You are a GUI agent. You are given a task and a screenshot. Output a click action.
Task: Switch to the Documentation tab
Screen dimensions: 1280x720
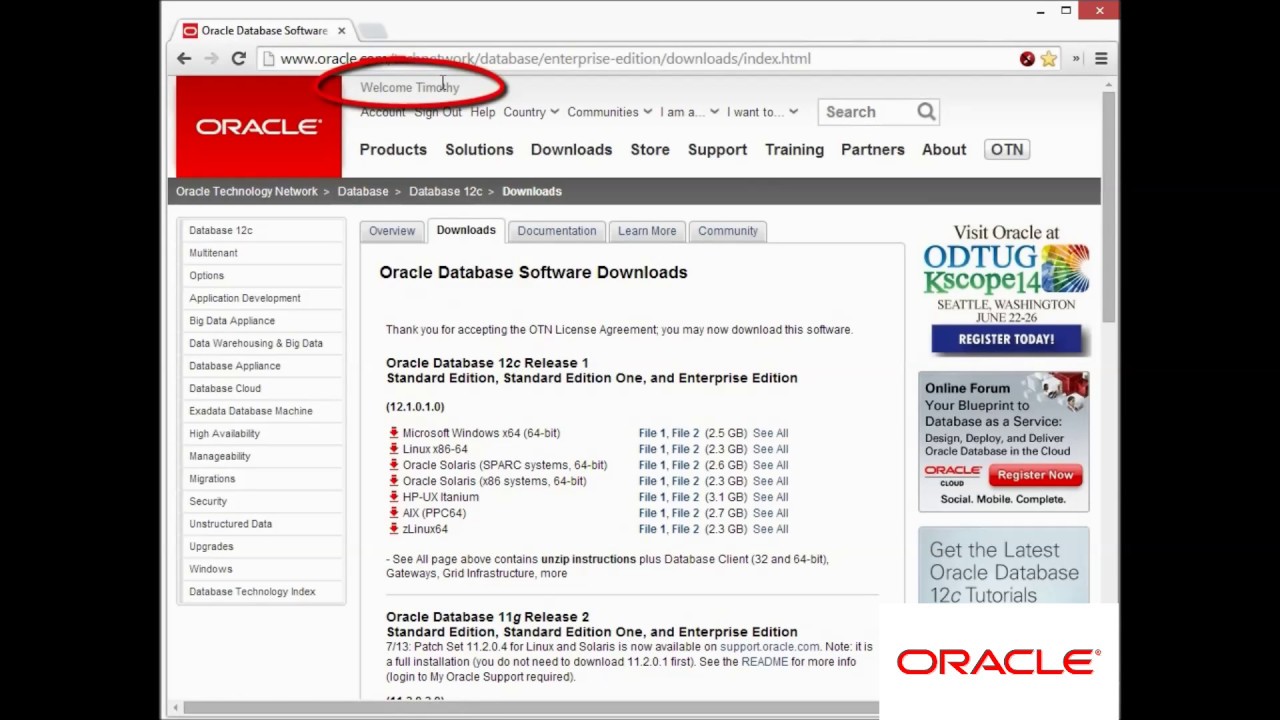(x=556, y=231)
